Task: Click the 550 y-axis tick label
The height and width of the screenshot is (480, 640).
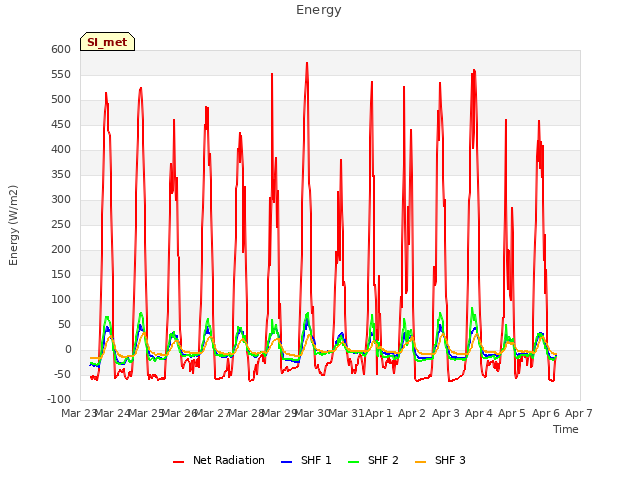Action: click(x=61, y=75)
